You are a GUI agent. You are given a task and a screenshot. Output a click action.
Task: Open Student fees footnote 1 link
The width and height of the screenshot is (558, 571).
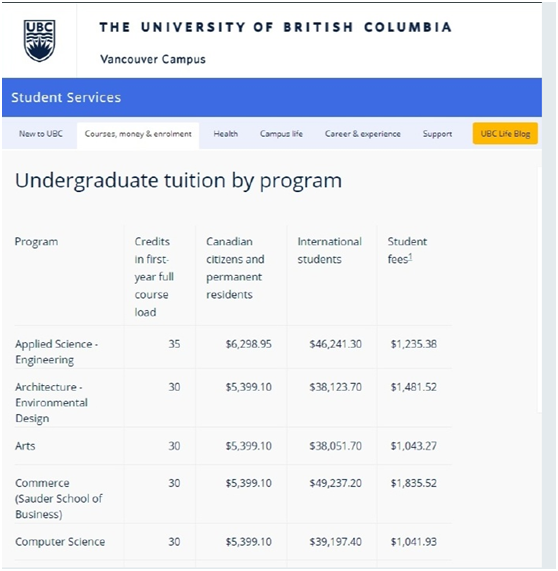(x=410, y=257)
